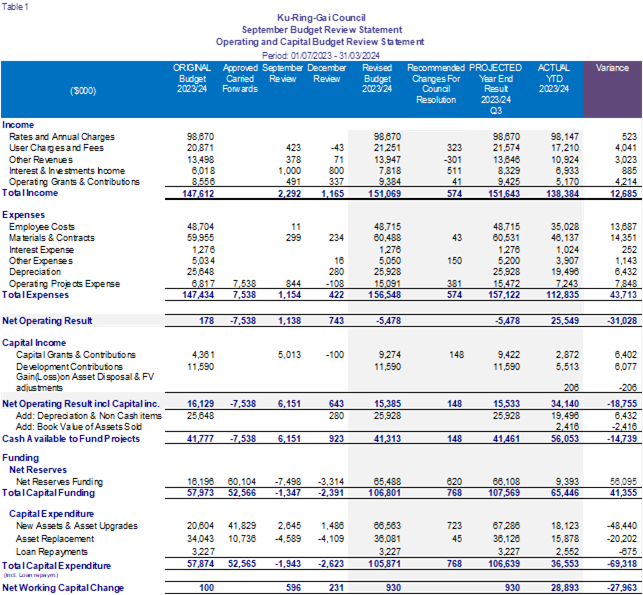Click the 'Capital Expenditure' subheading
The image size is (643, 595).
click(52, 514)
